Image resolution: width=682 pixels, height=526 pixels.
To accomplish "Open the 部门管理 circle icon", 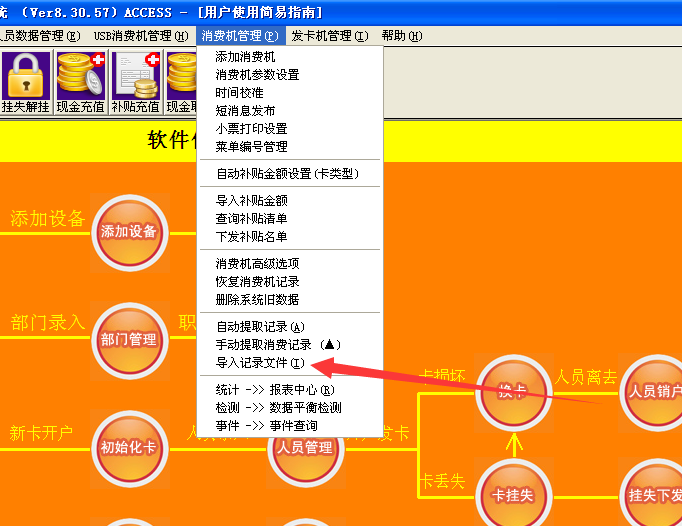I will 129,339.
